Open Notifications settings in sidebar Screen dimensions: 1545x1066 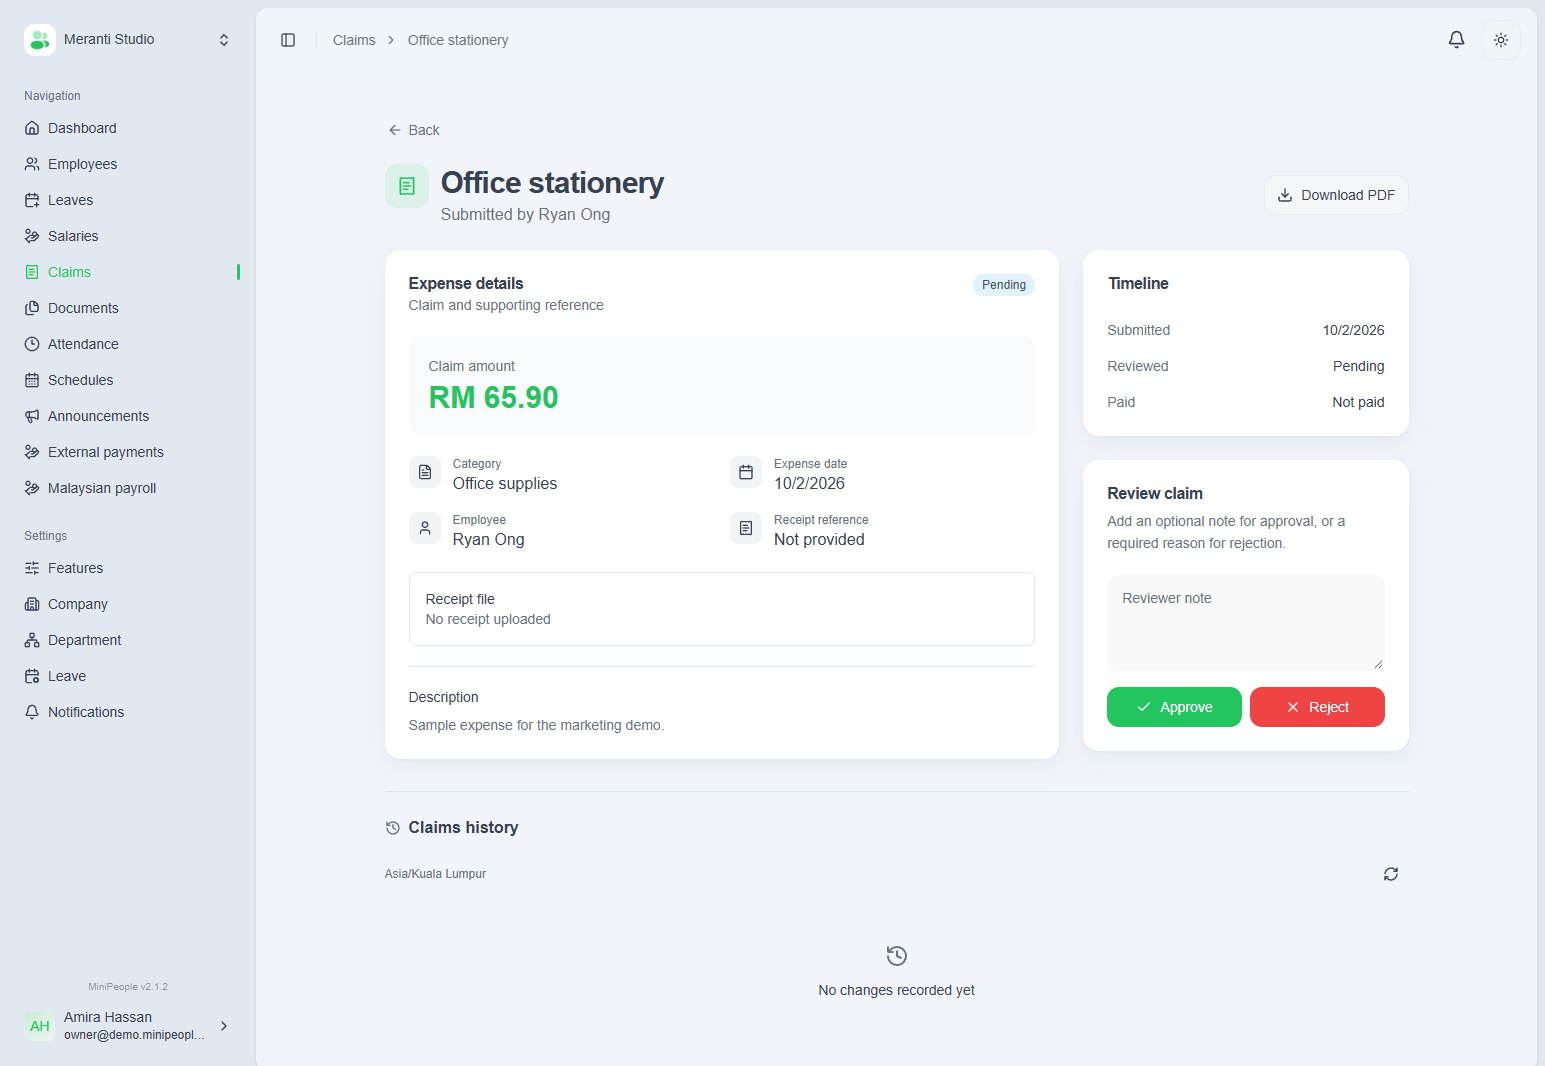coord(128,712)
